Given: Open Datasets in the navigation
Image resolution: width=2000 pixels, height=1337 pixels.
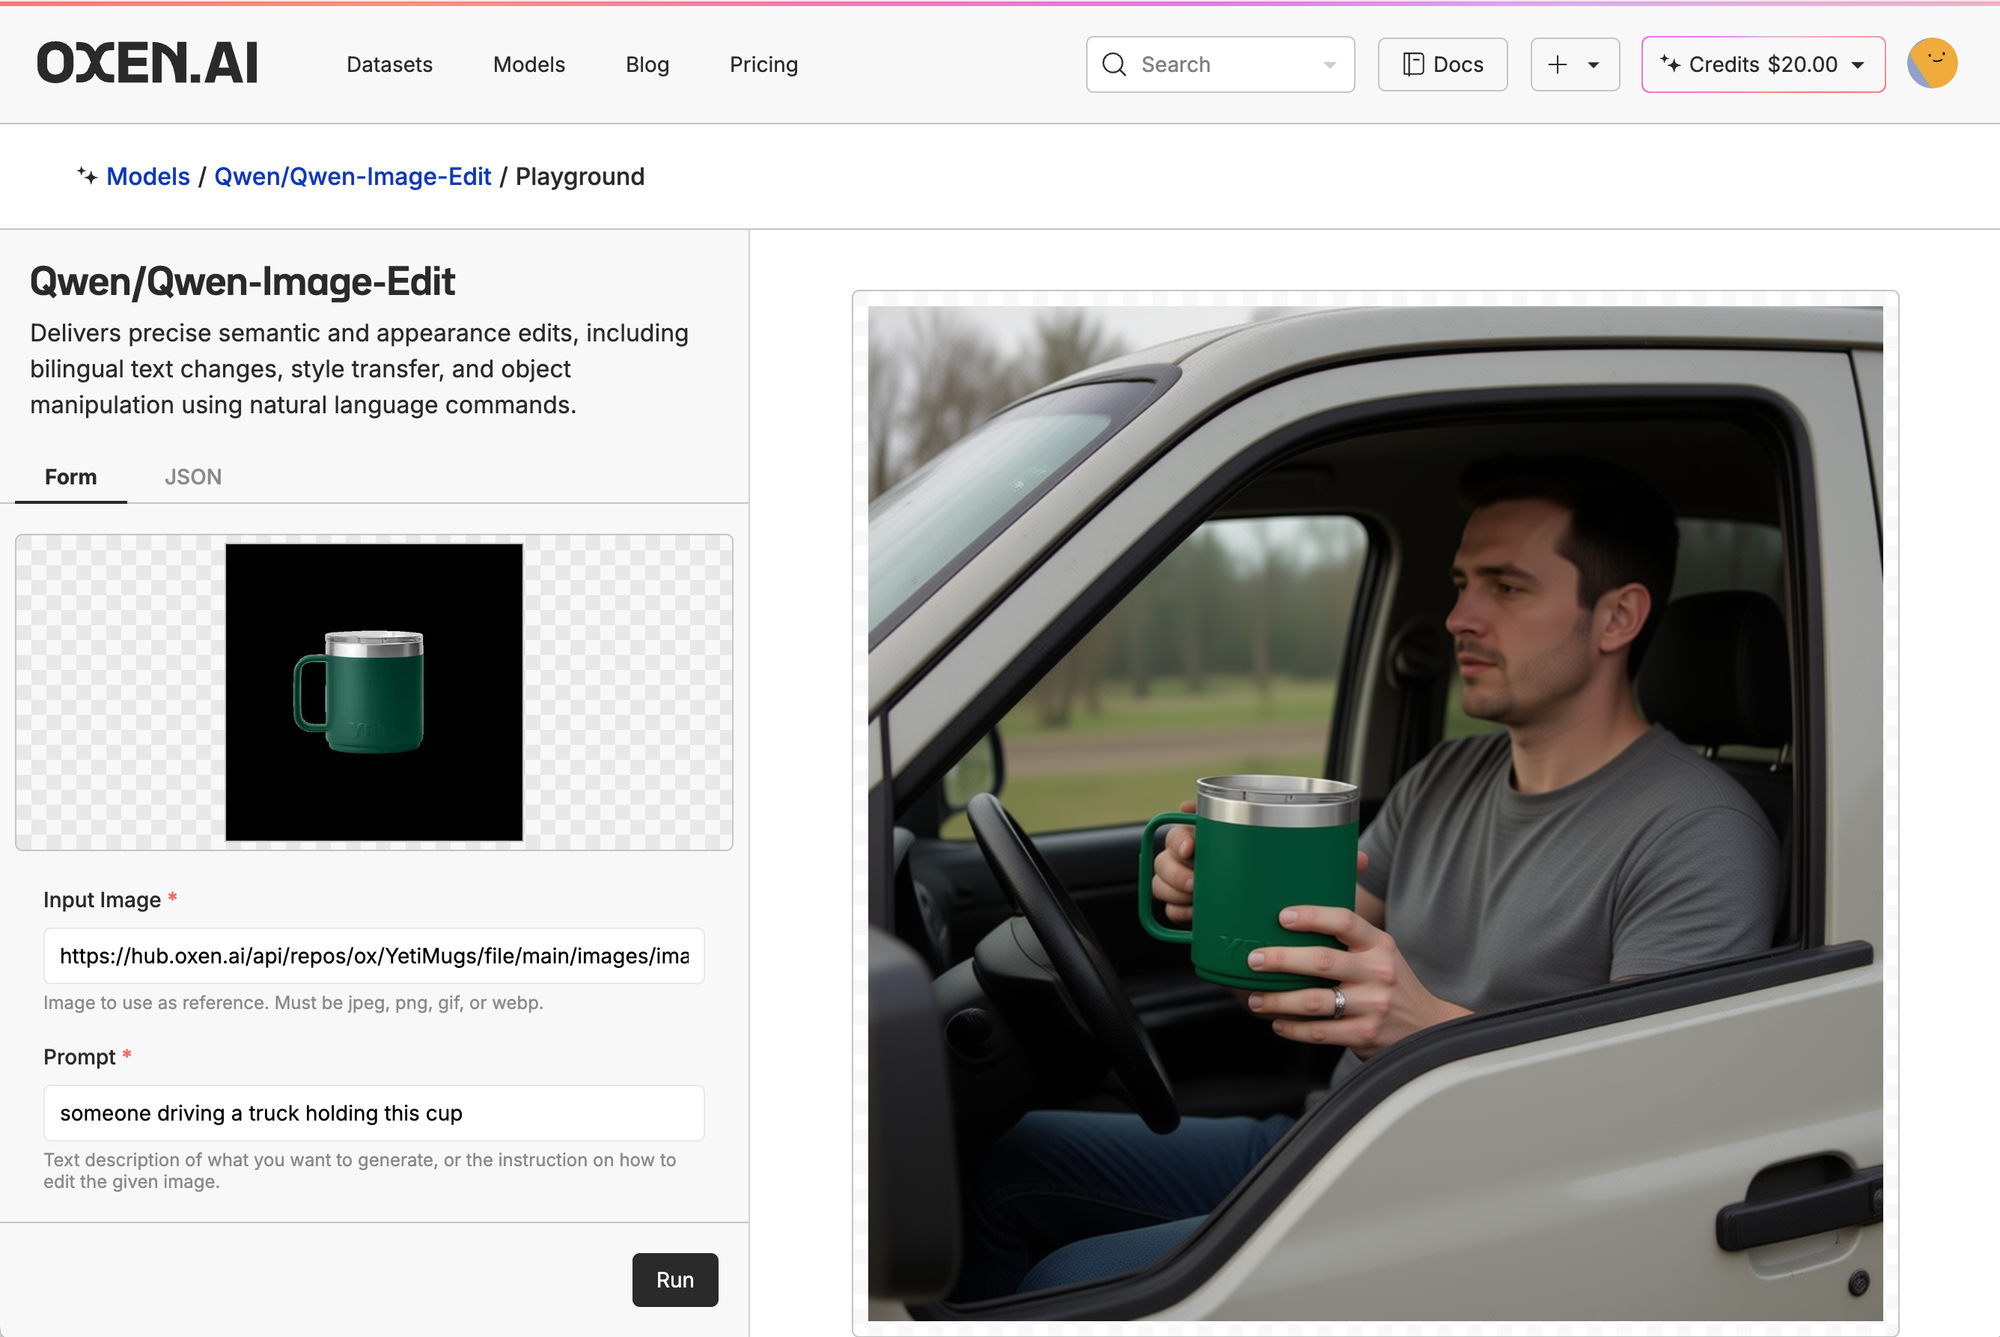Looking at the screenshot, I should pos(389,65).
